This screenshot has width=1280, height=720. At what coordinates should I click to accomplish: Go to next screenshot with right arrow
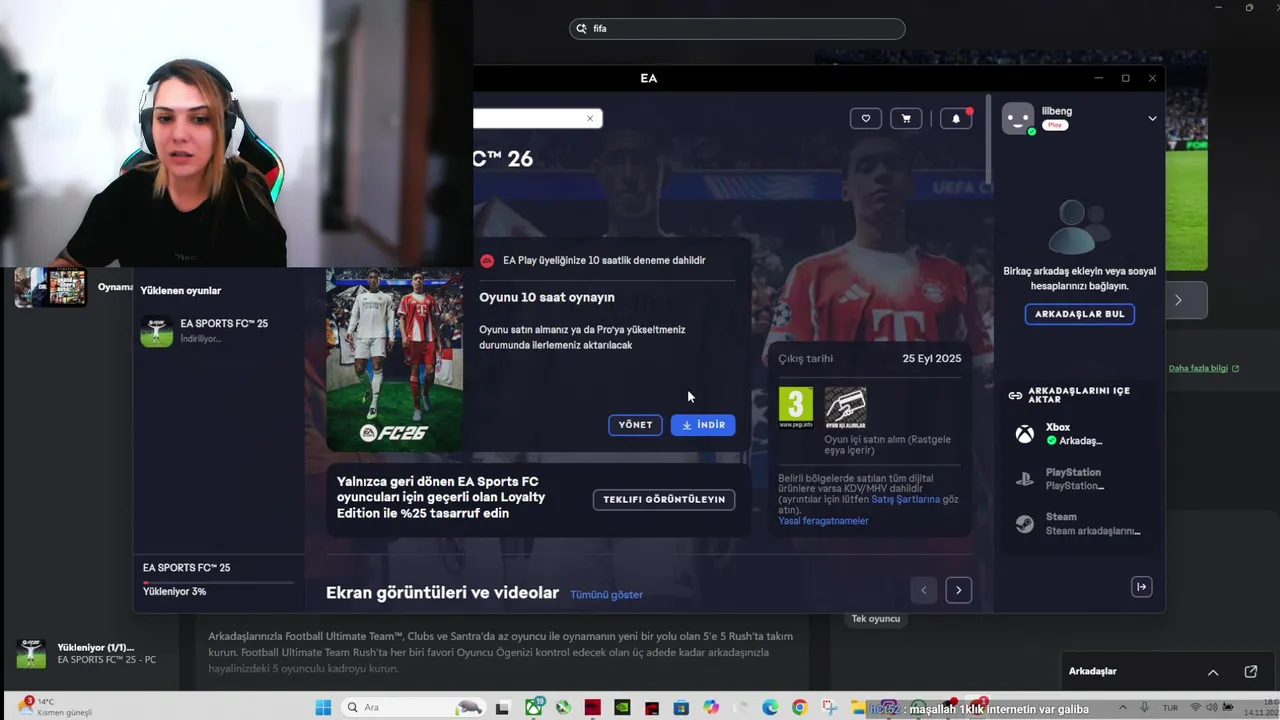point(958,590)
